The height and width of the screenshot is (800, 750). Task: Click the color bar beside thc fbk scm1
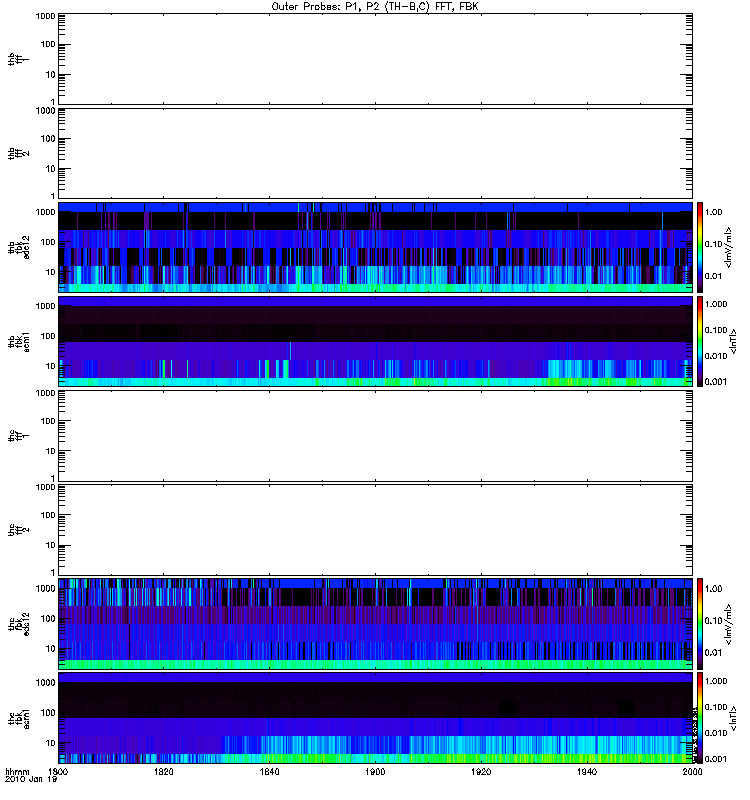[700, 718]
